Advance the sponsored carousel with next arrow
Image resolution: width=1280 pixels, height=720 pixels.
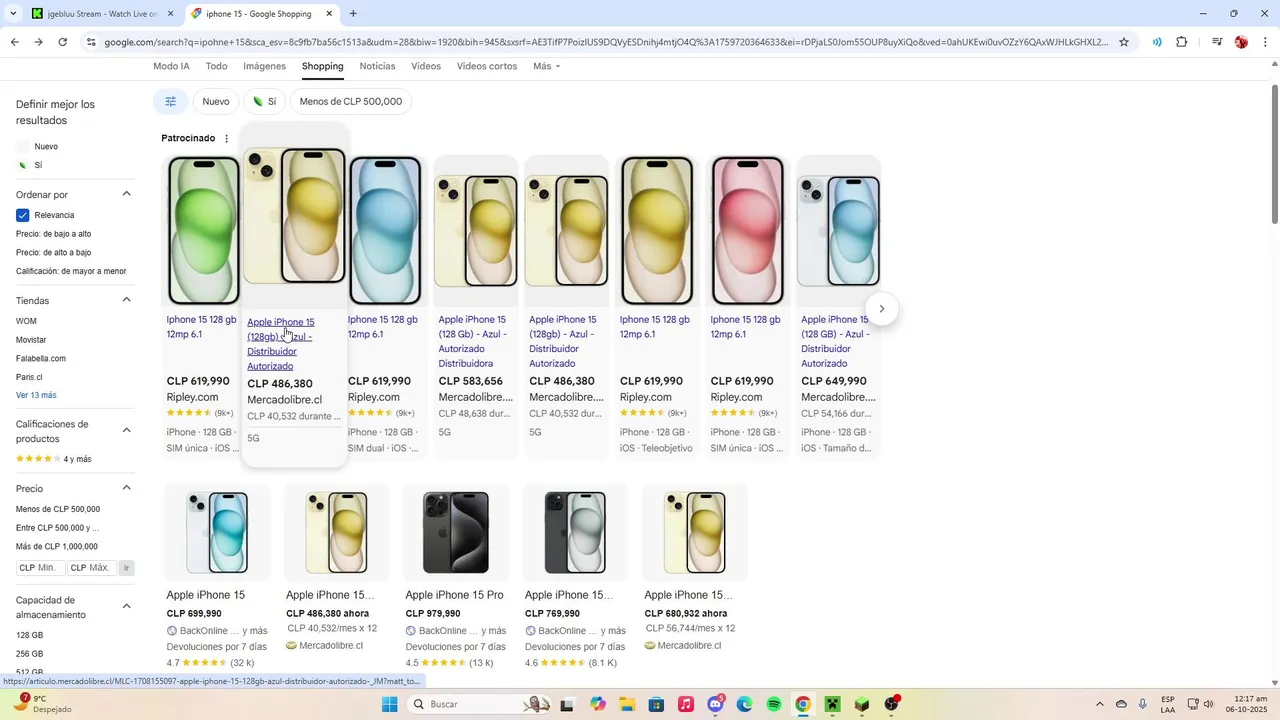click(x=881, y=308)
